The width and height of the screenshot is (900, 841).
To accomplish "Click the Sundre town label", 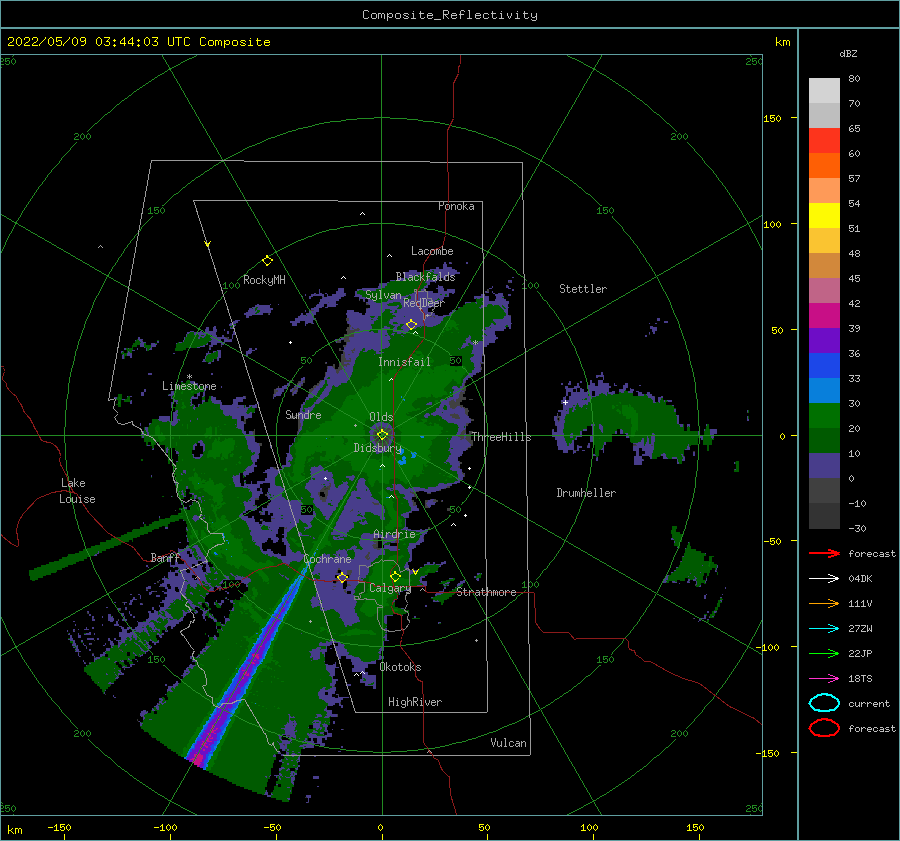I will point(303,414).
